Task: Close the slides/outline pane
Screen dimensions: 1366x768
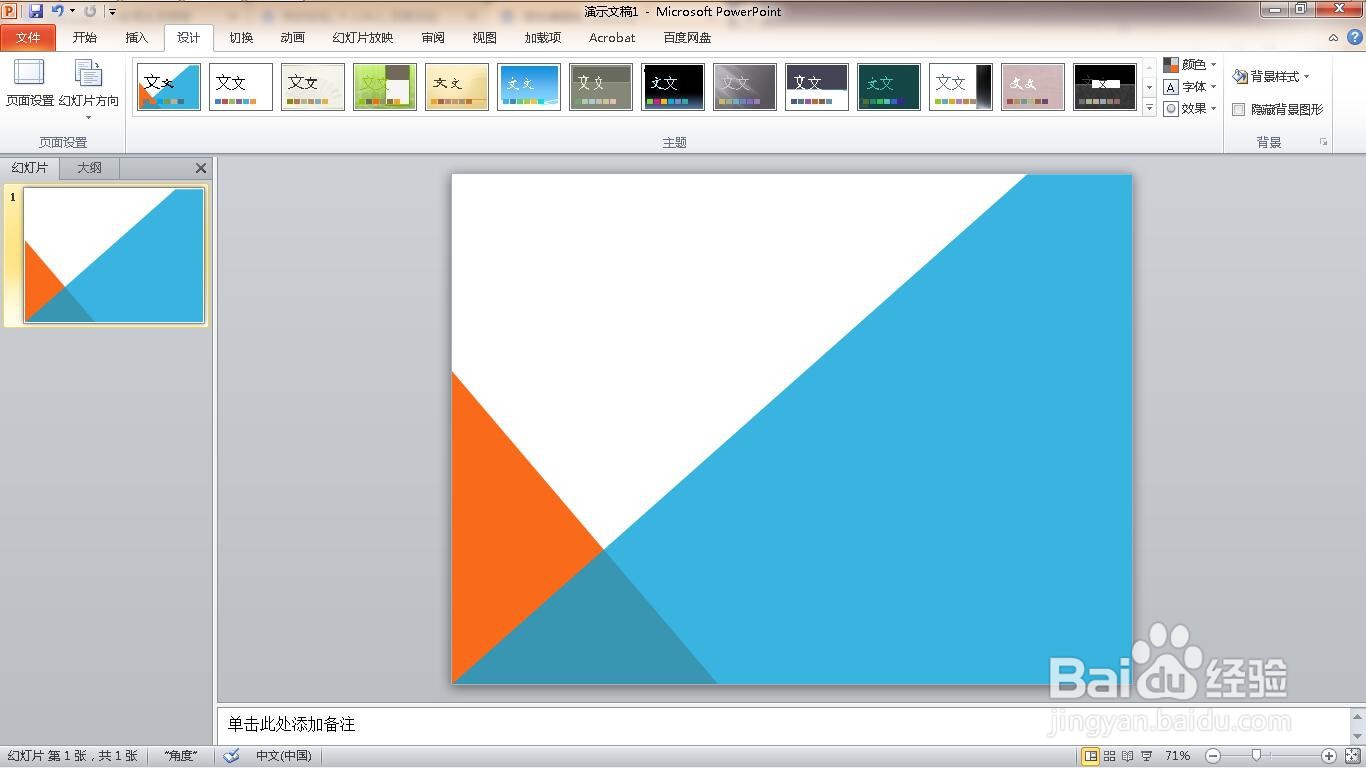Action: pyautogui.click(x=201, y=168)
